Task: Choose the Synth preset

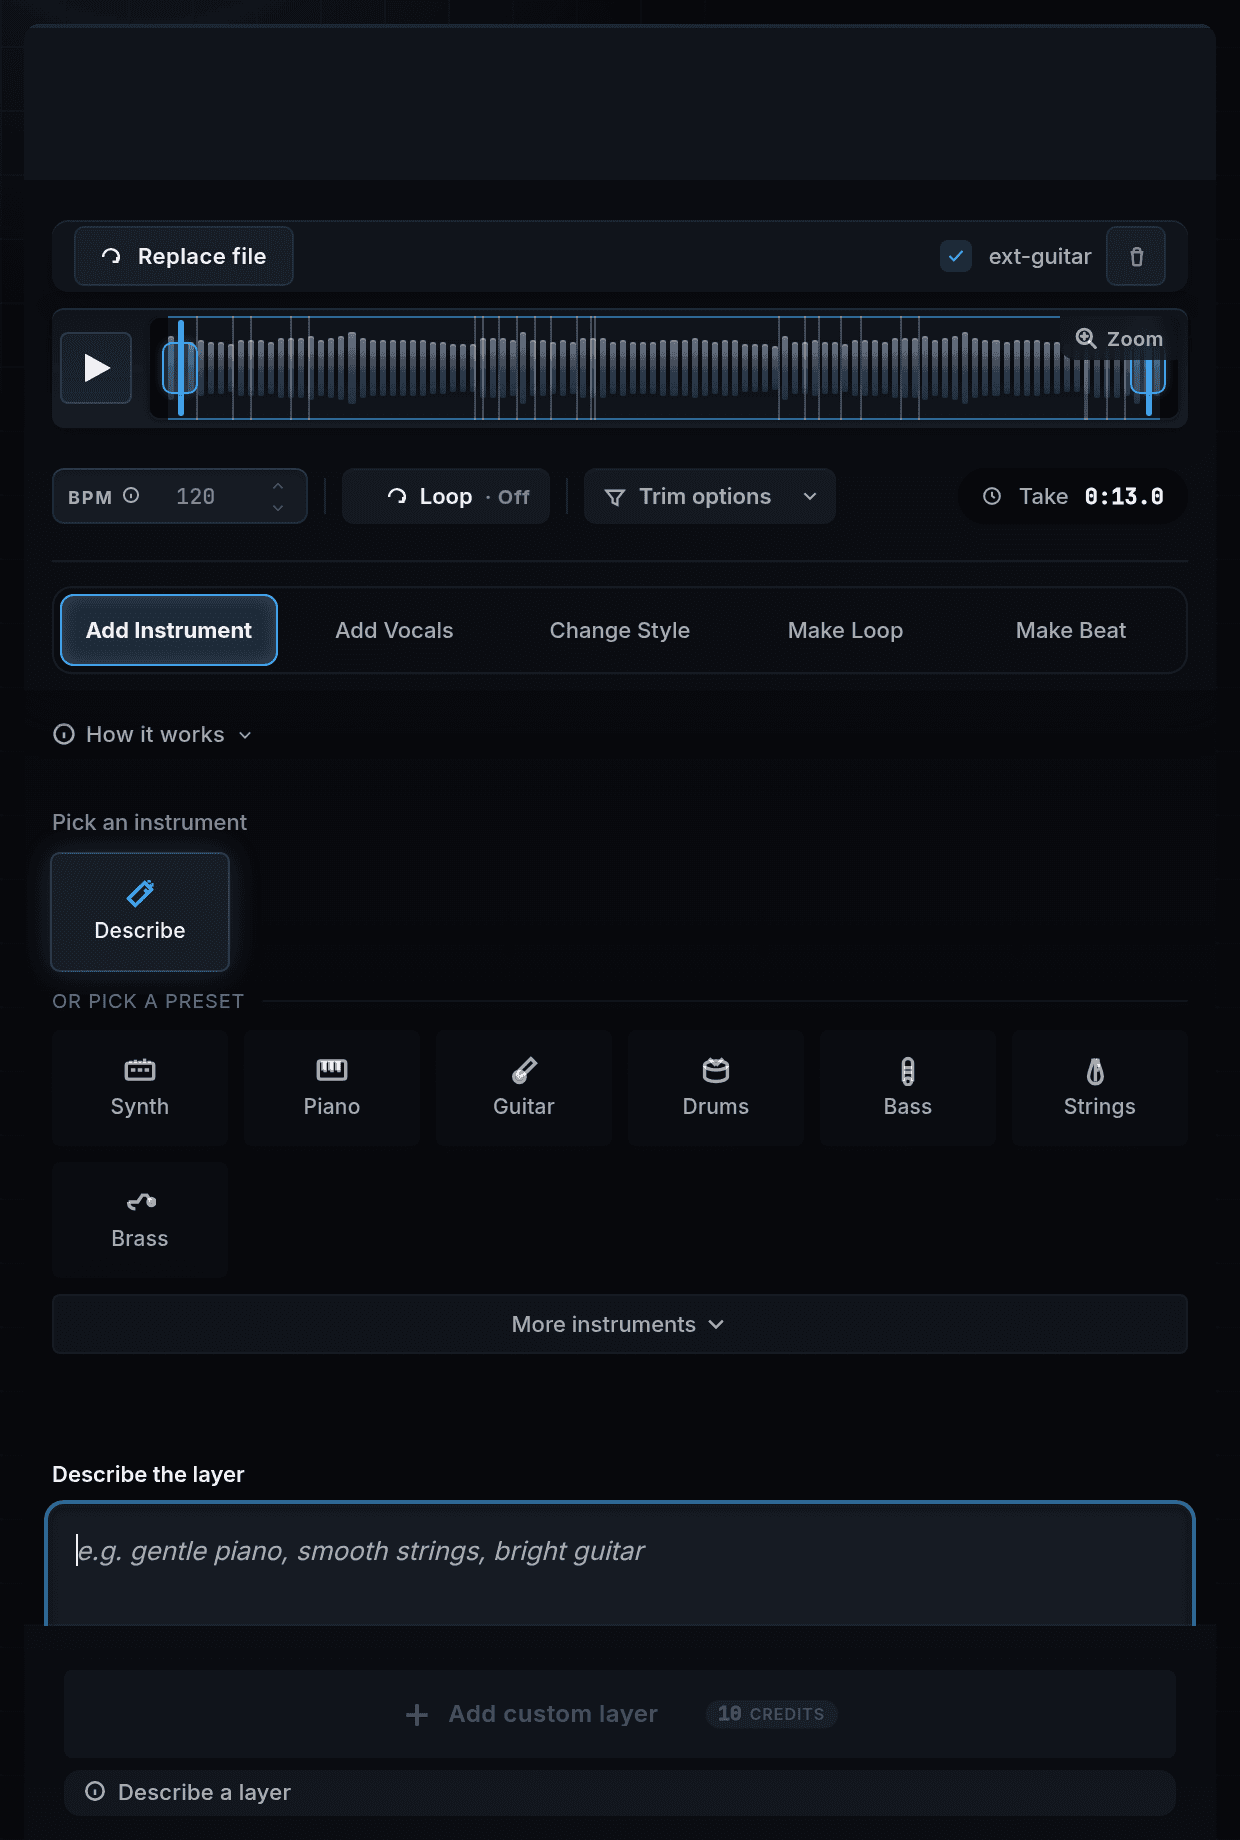Action: point(140,1088)
